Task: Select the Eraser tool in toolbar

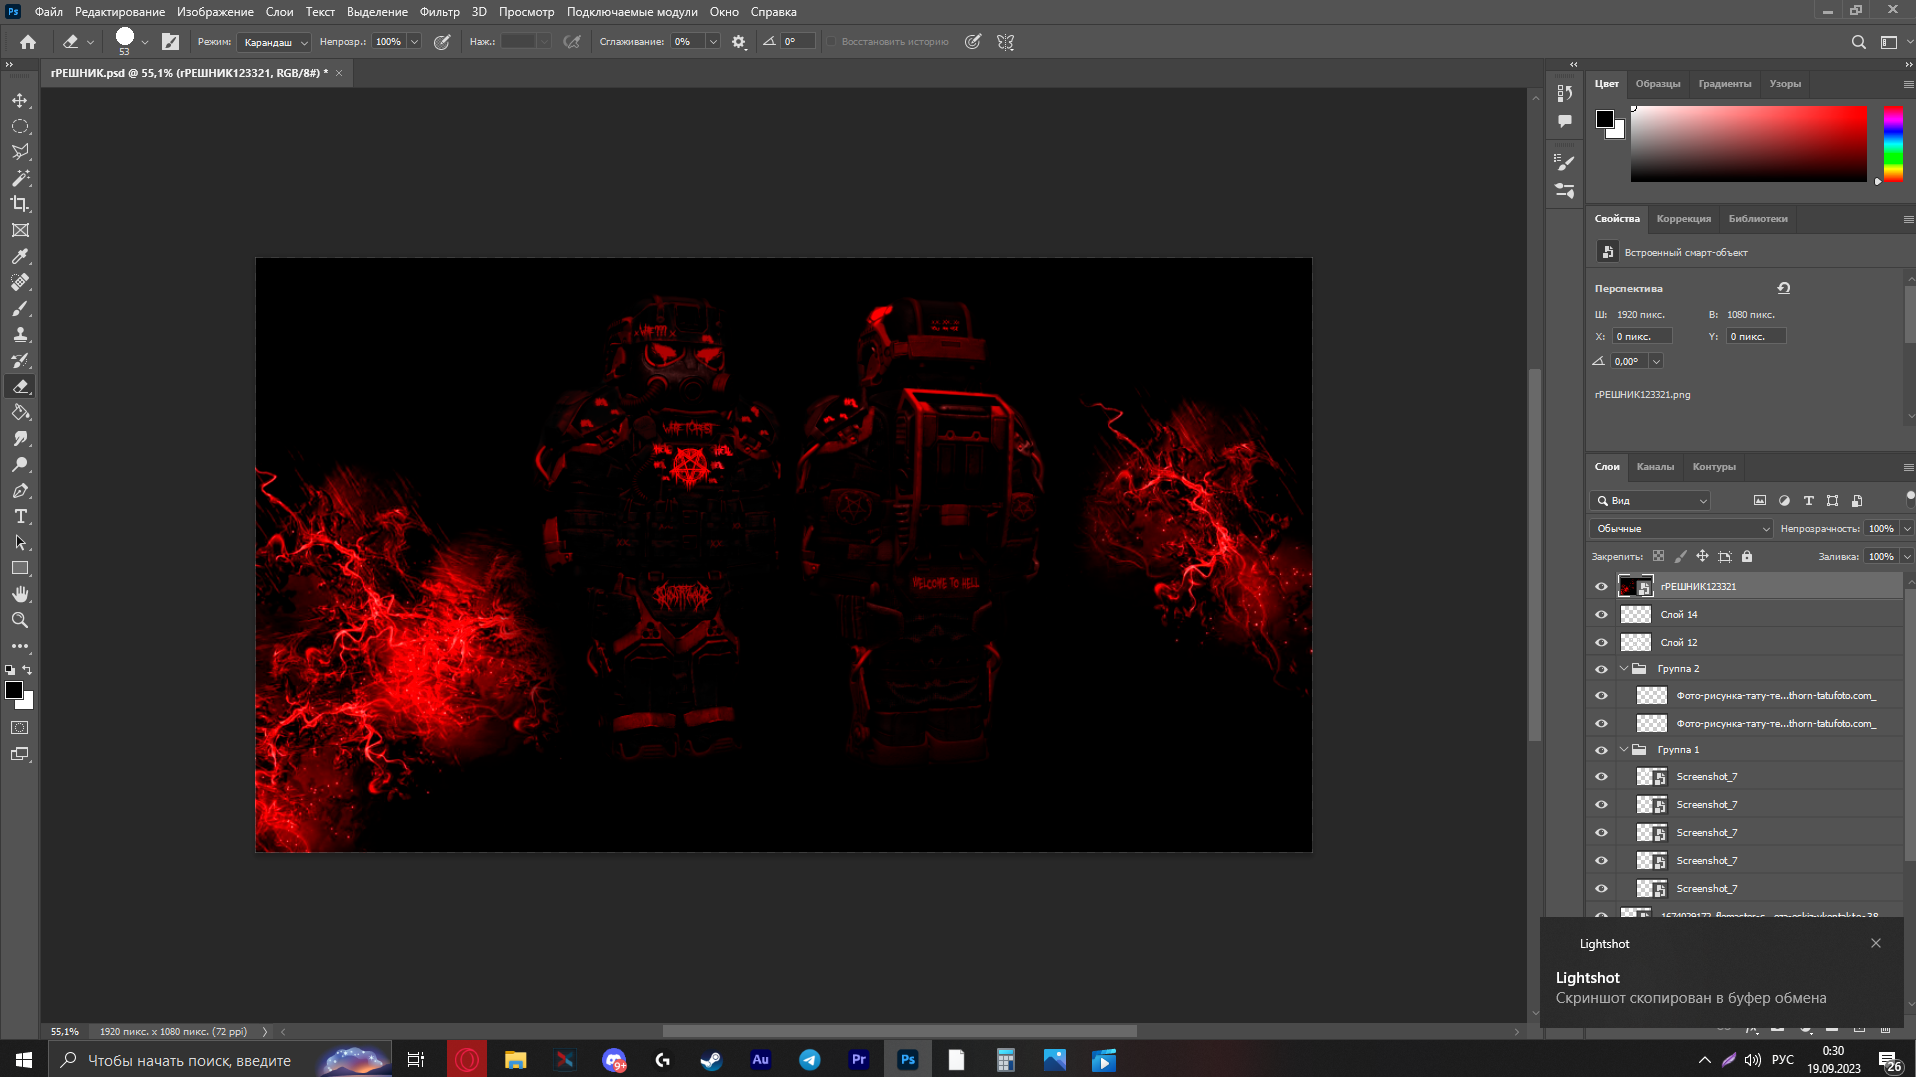Action: point(20,387)
